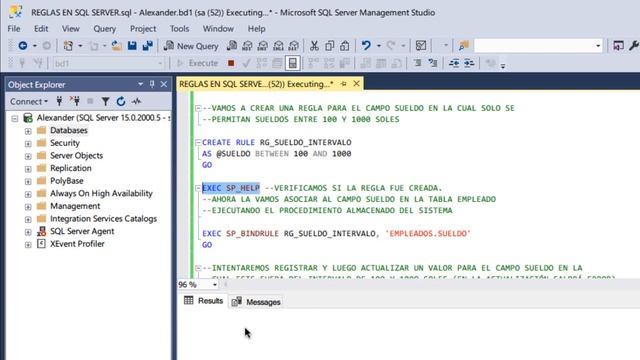Open the Undo history dropdown arrow
The width and height of the screenshot is (640, 360).
pyautogui.click(x=379, y=46)
